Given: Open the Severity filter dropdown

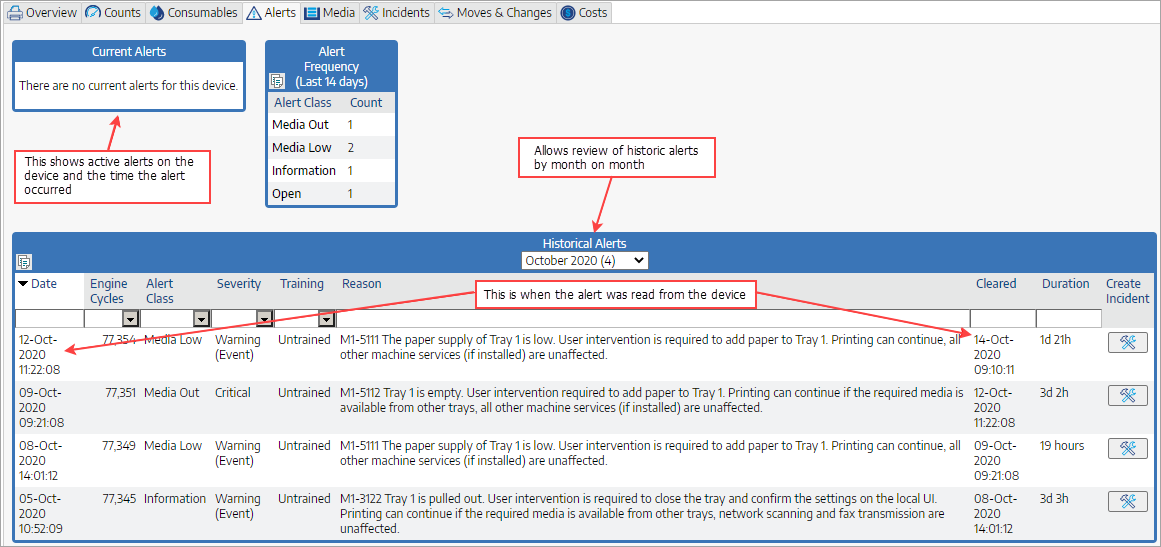Looking at the screenshot, I should pos(264,318).
